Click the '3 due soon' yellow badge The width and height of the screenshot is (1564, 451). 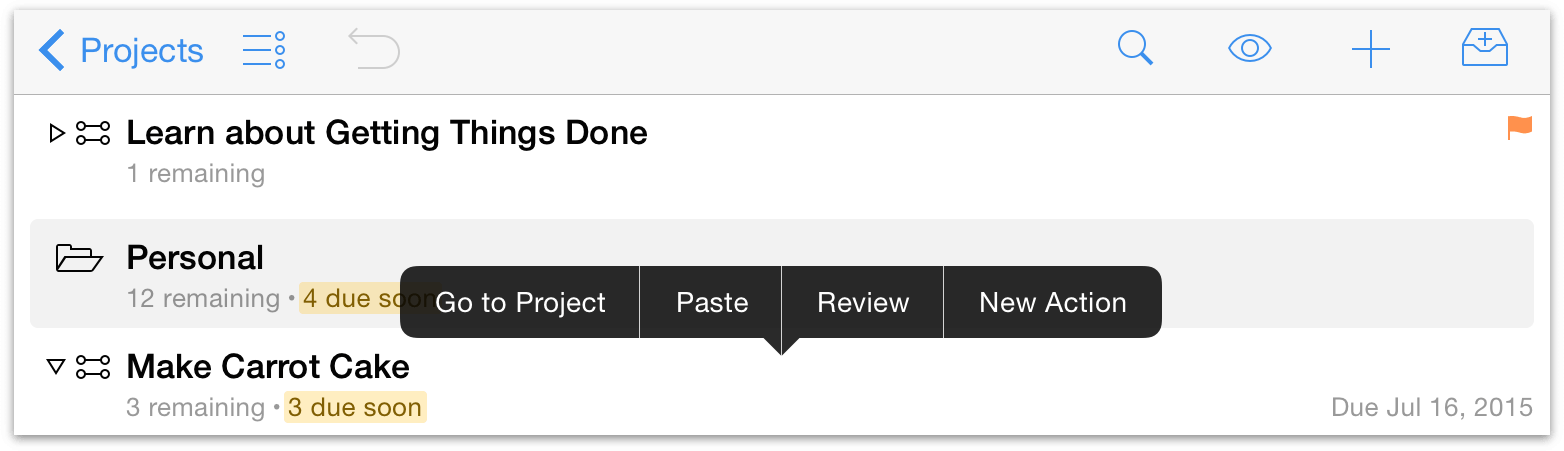[x=355, y=408]
